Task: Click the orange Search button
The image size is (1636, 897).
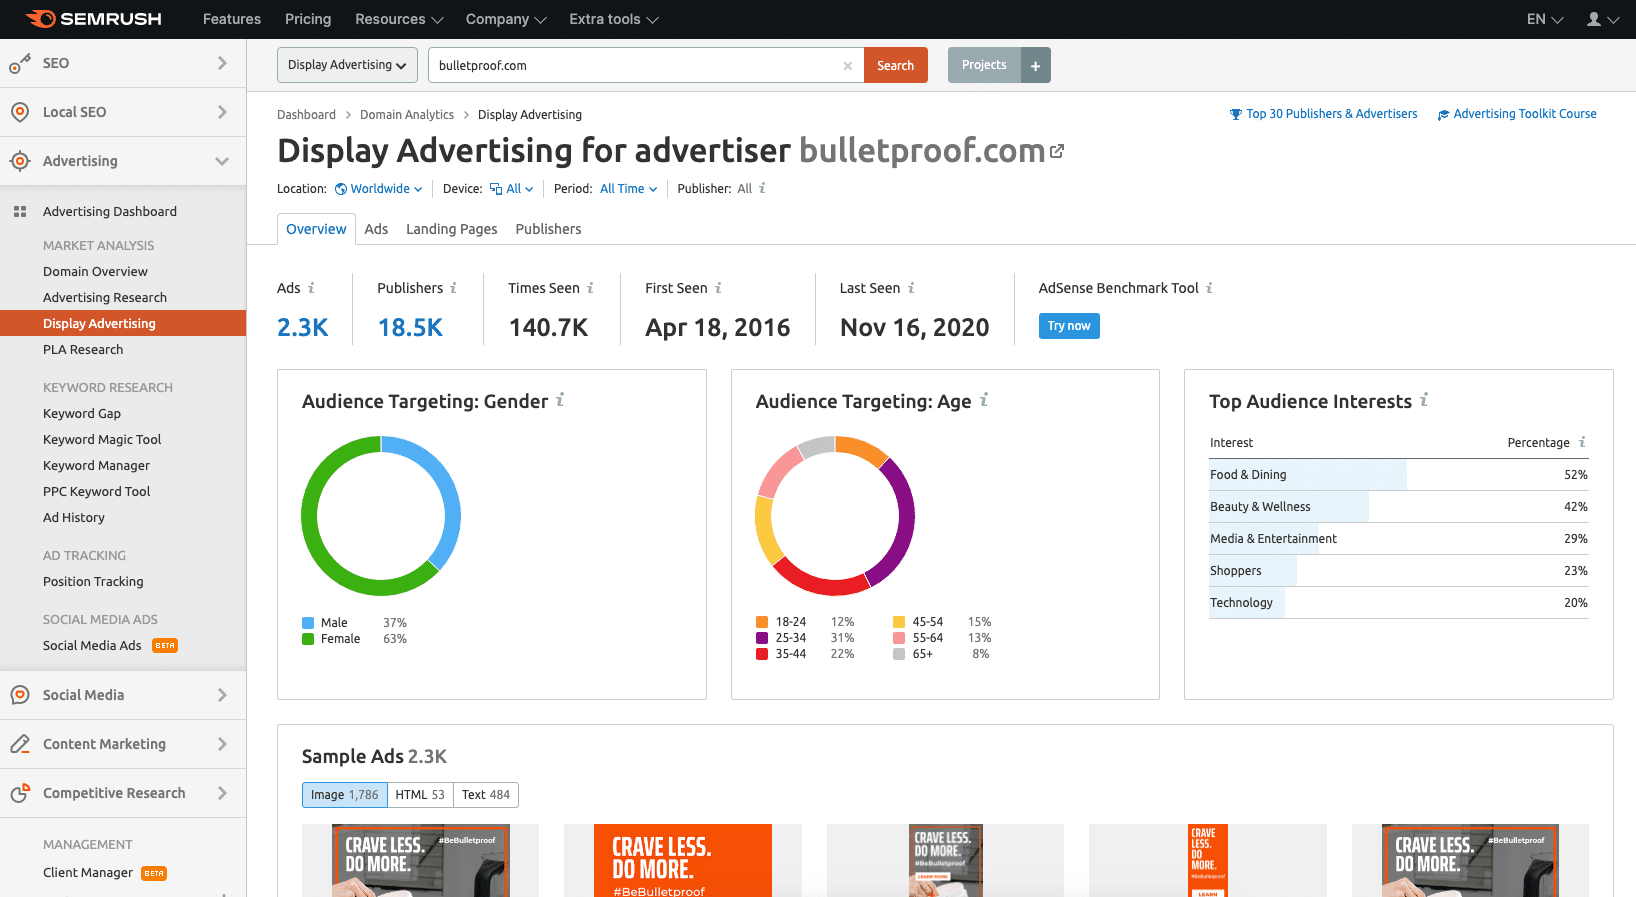Action: coord(896,65)
